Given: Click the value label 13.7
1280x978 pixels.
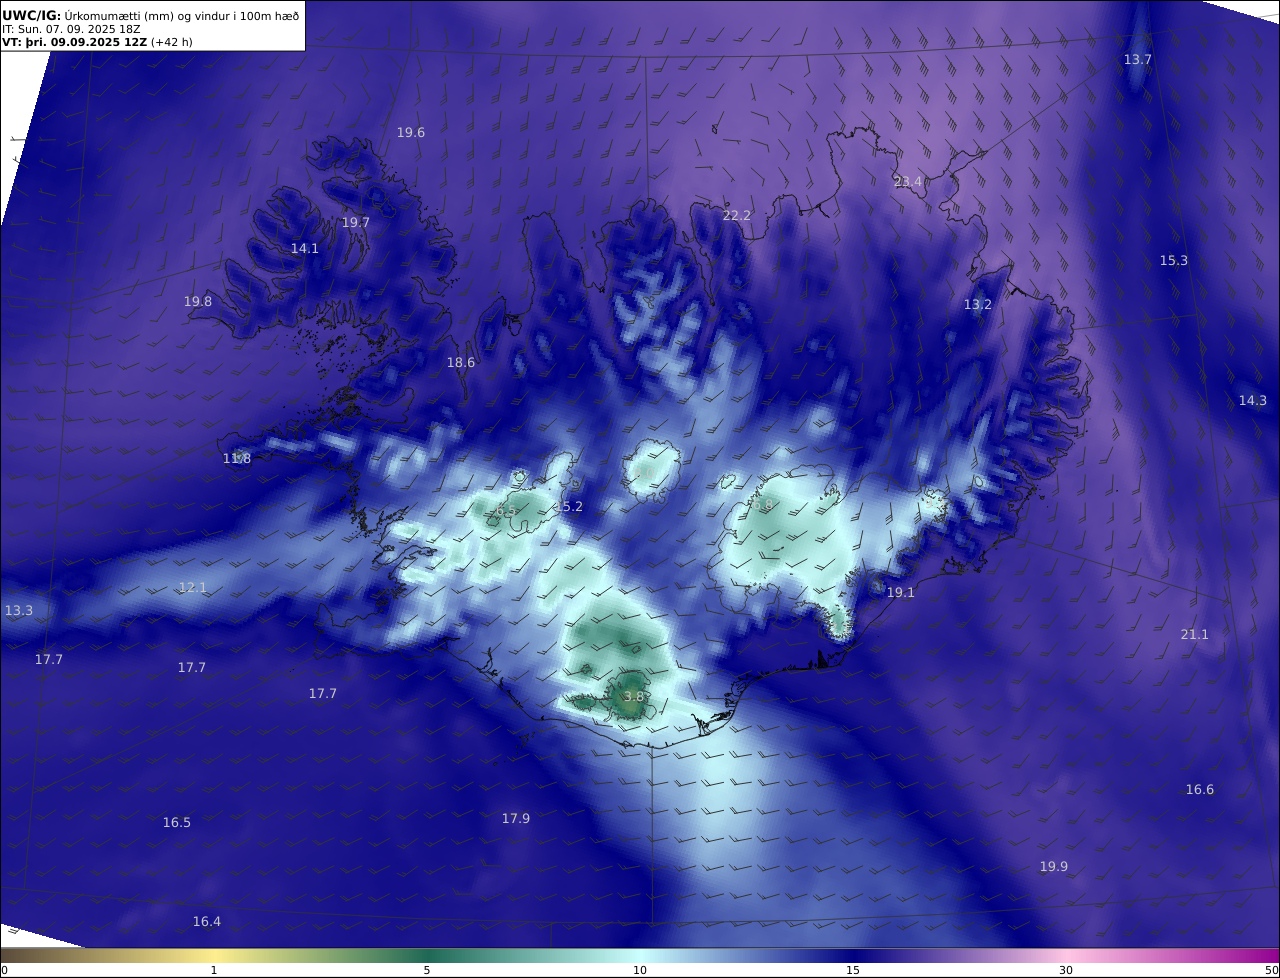Looking at the screenshot, I should tap(1138, 60).
